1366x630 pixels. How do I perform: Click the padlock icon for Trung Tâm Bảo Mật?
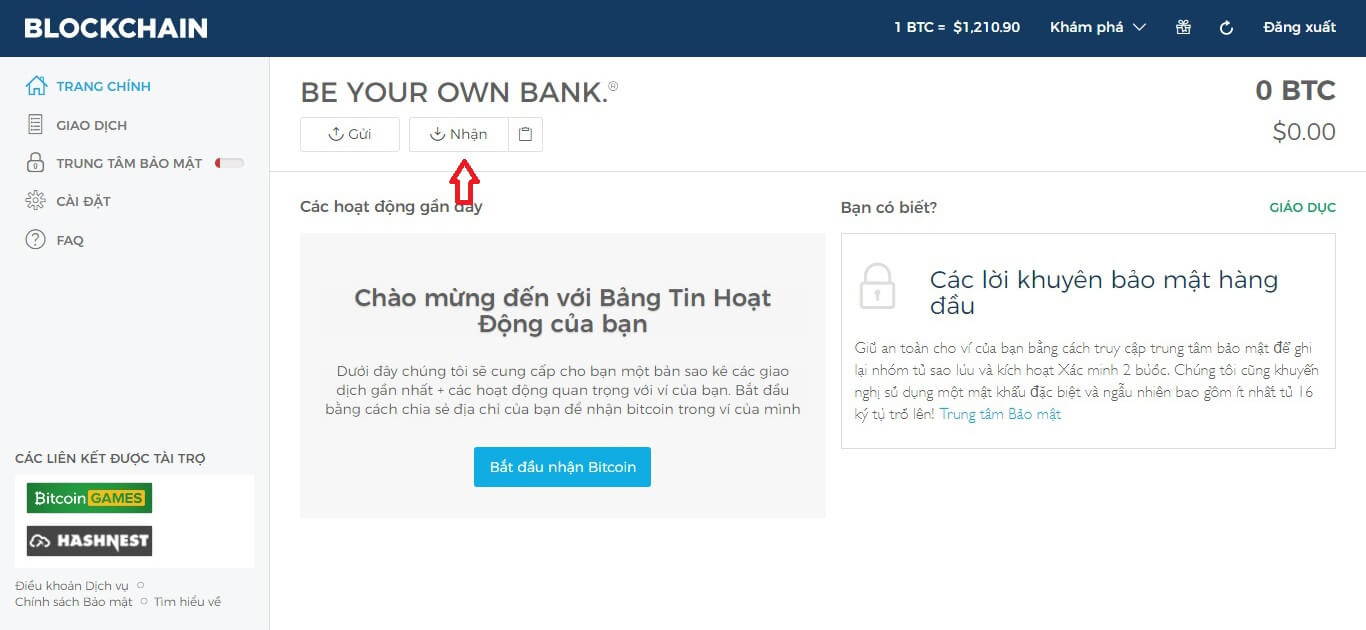pyautogui.click(x=36, y=163)
